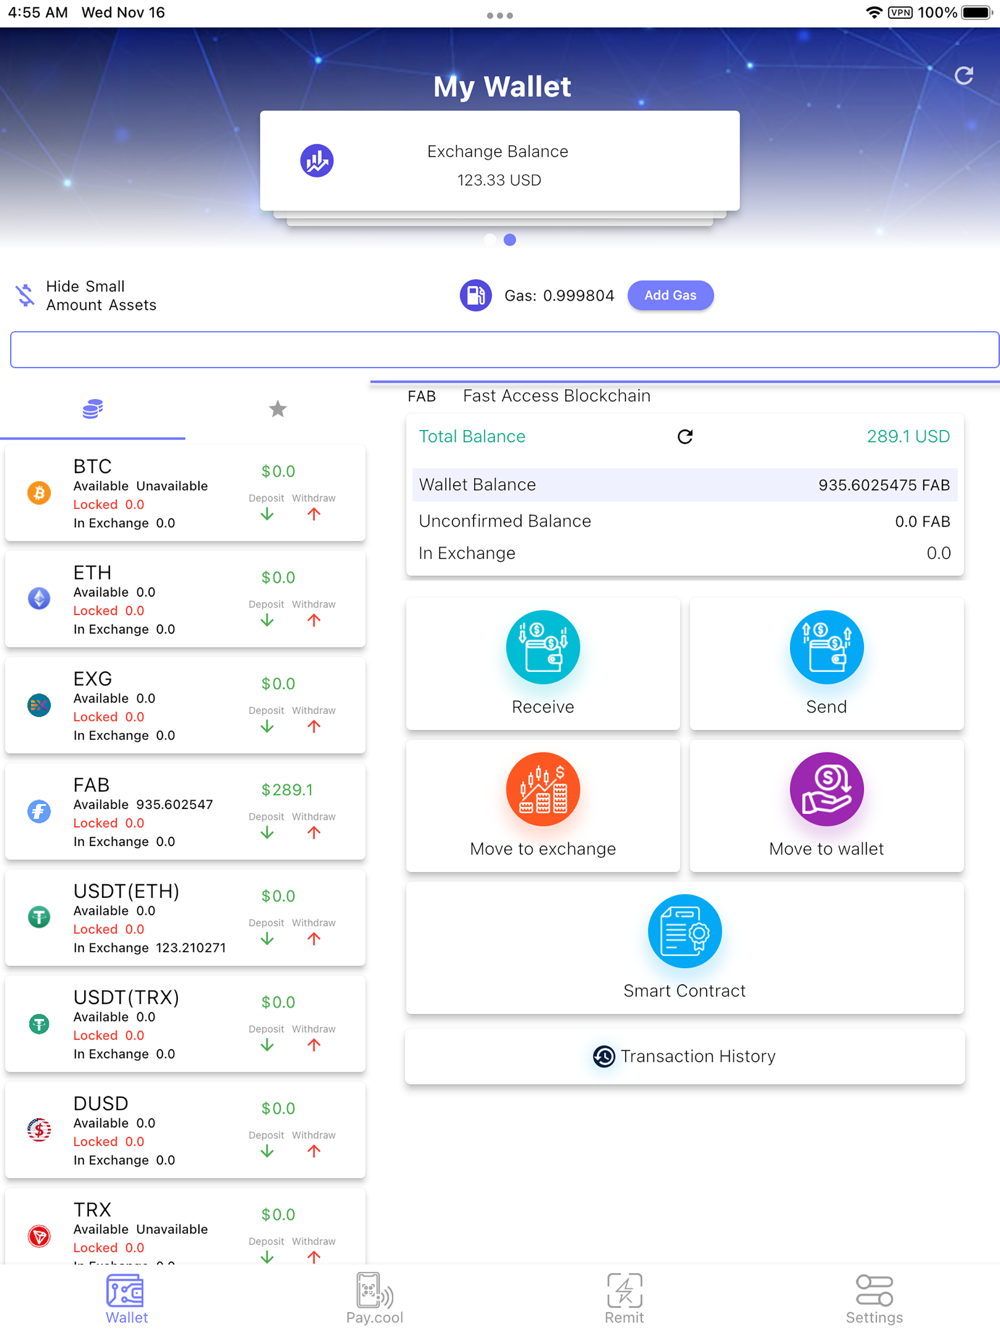Select the USDT(ETH) coin icon
This screenshot has width=1000, height=1334.
point(39,917)
